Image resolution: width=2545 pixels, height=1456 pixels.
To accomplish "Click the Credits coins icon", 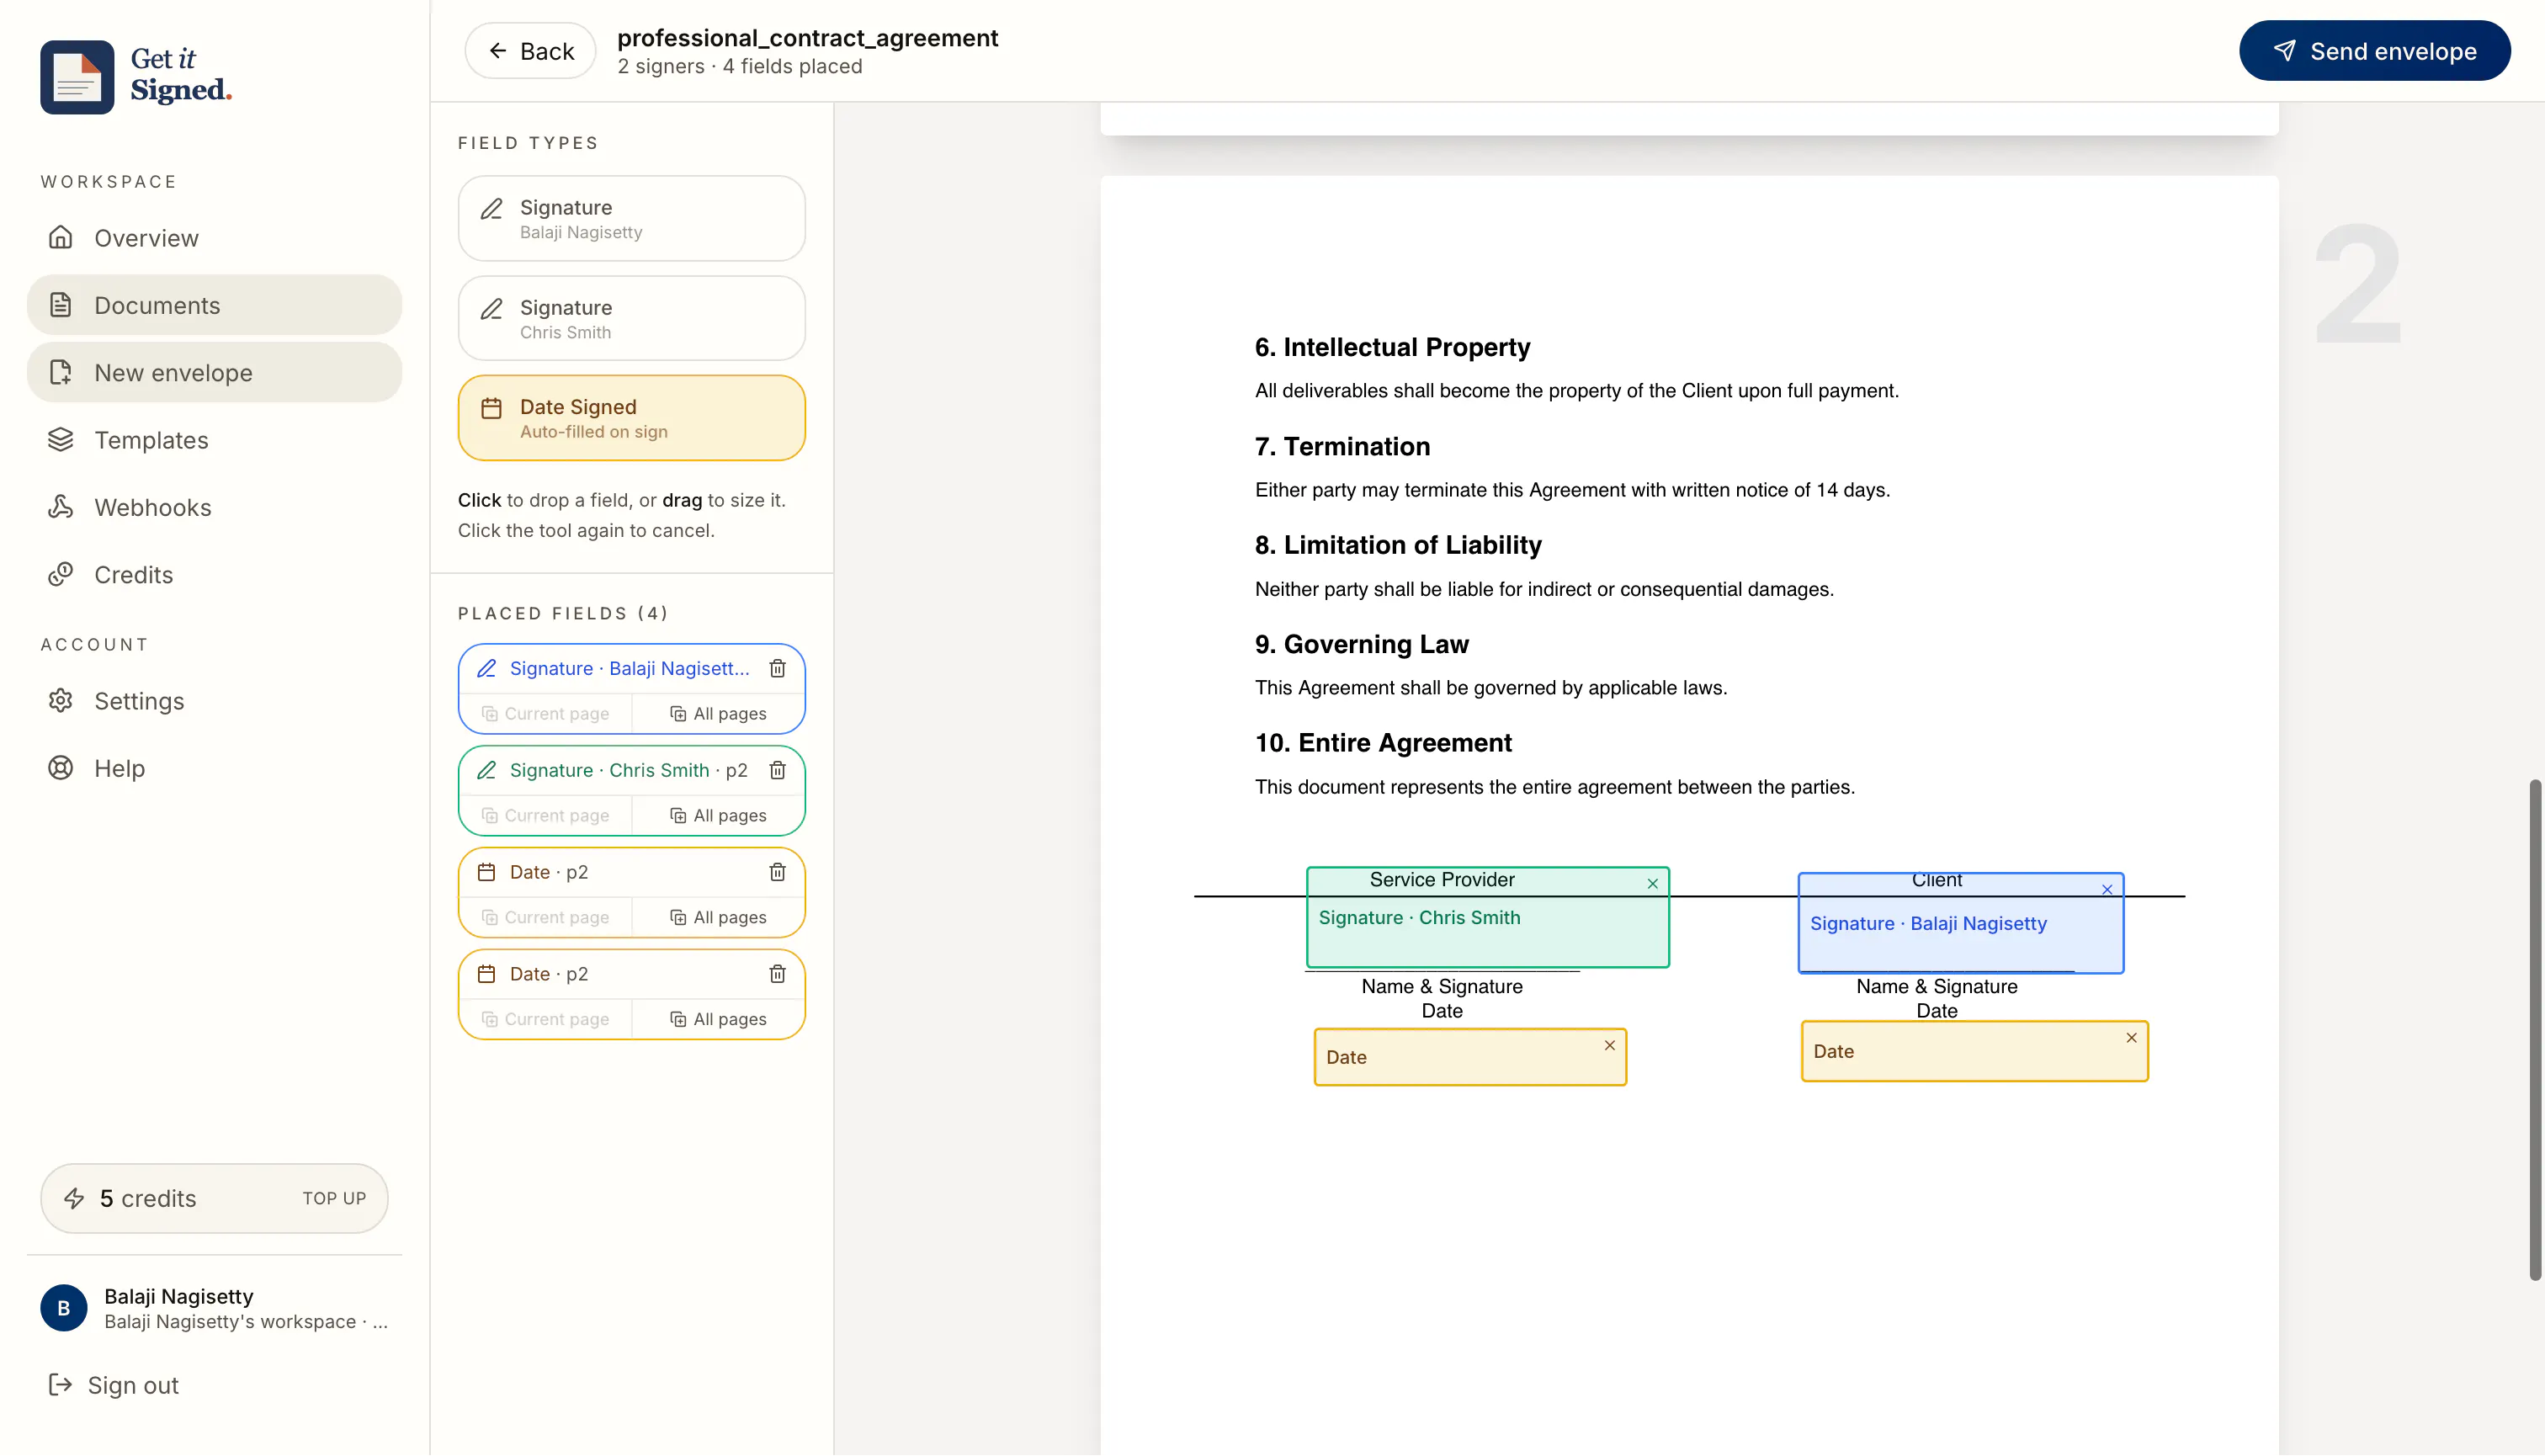I will [x=61, y=574].
